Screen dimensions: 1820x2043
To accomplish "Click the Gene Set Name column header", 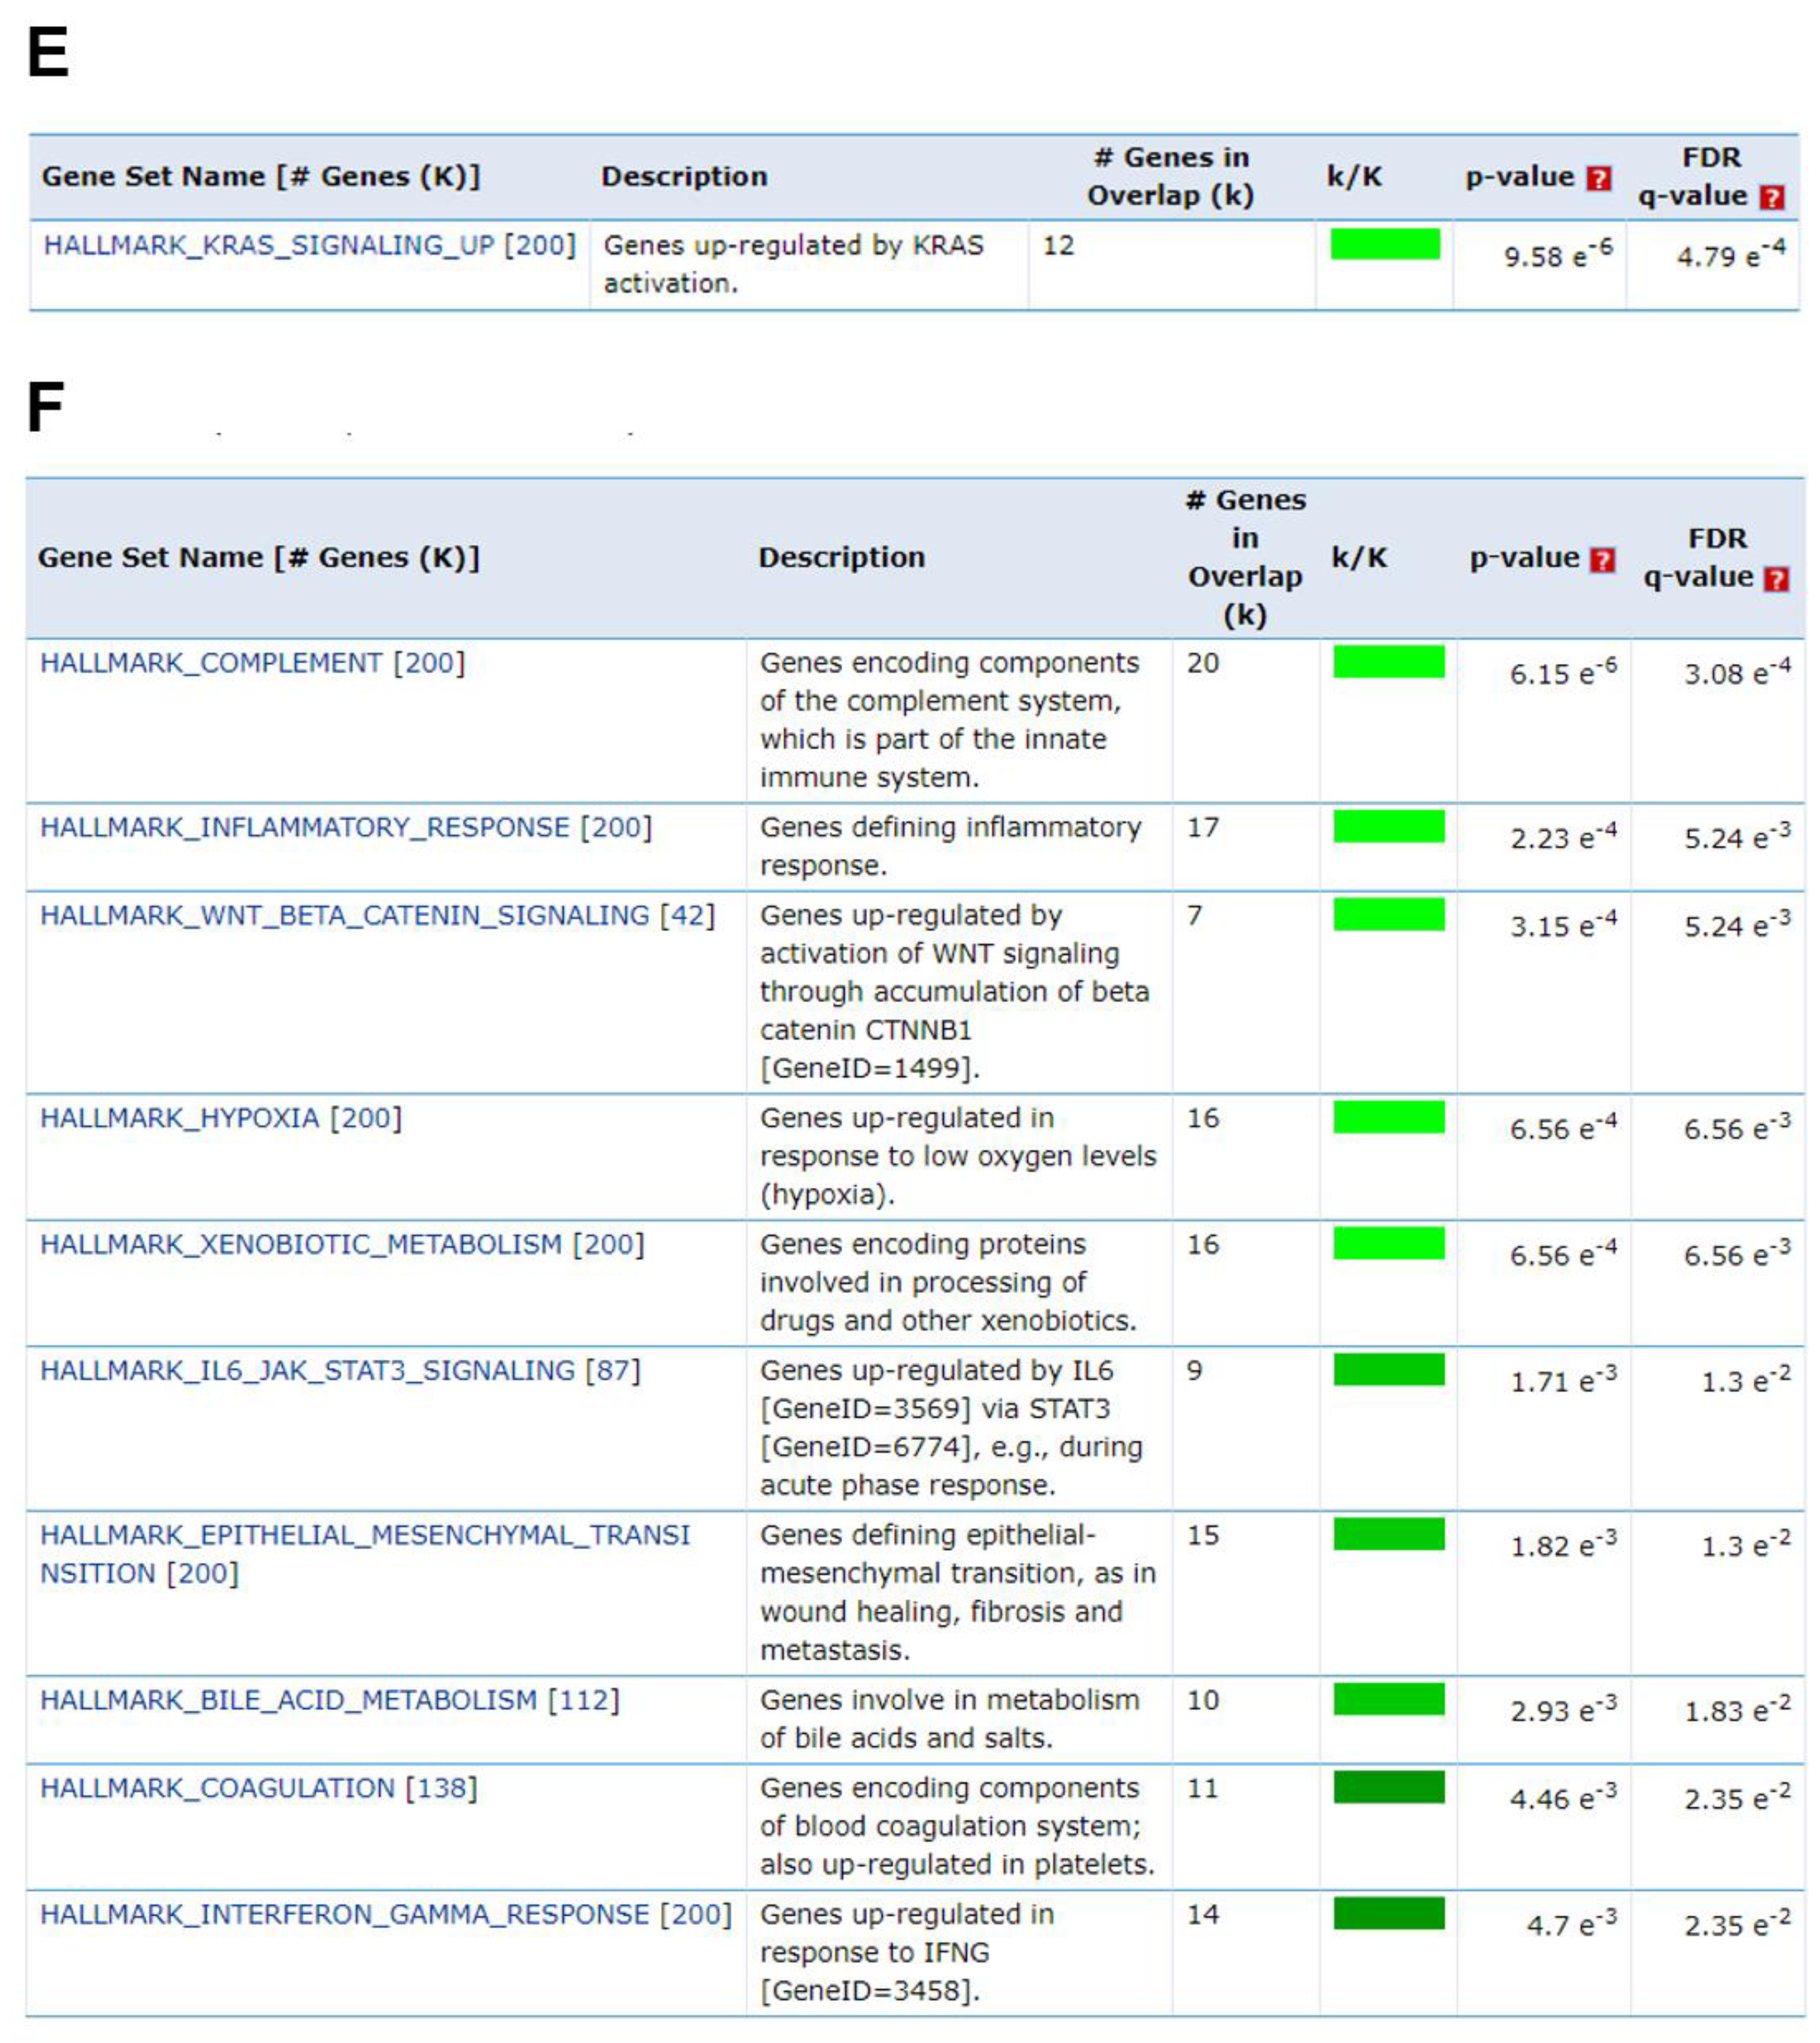I will (x=260, y=560).
